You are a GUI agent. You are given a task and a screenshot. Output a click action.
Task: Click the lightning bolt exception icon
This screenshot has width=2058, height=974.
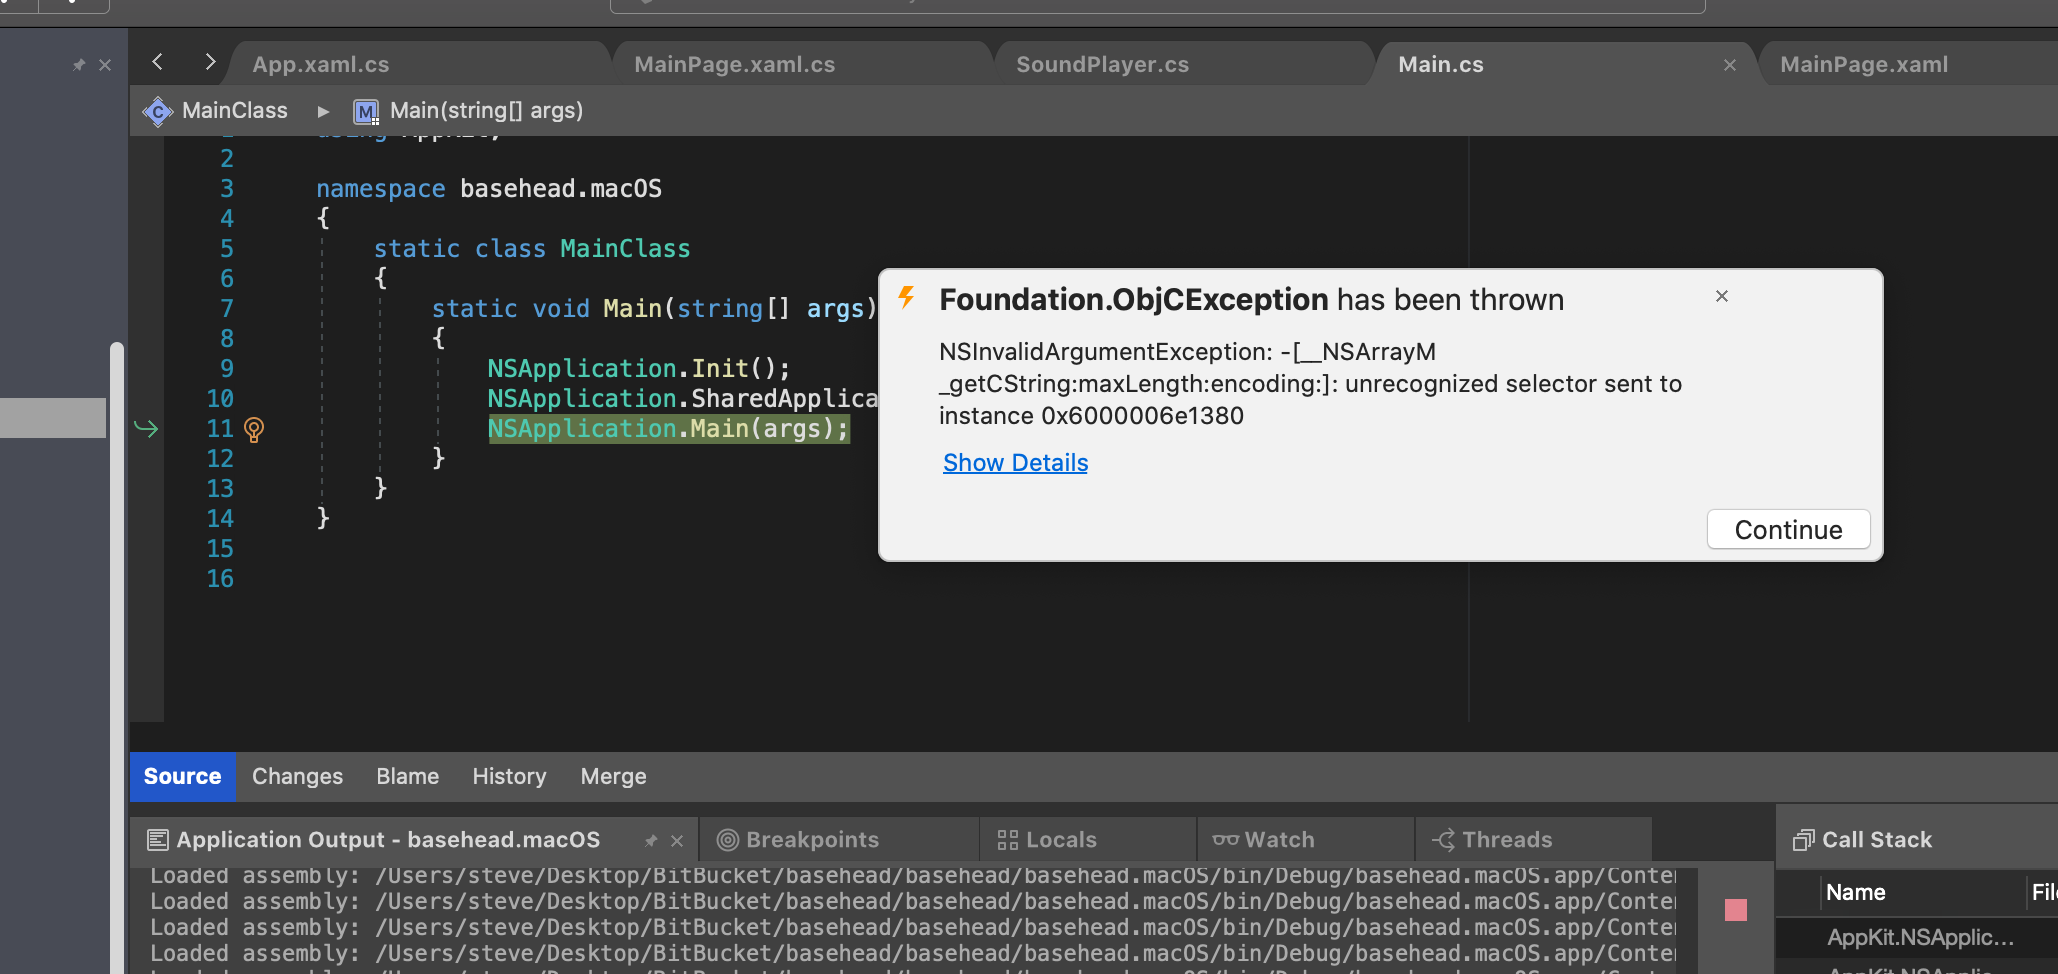pyautogui.click(x=906, y=297)
